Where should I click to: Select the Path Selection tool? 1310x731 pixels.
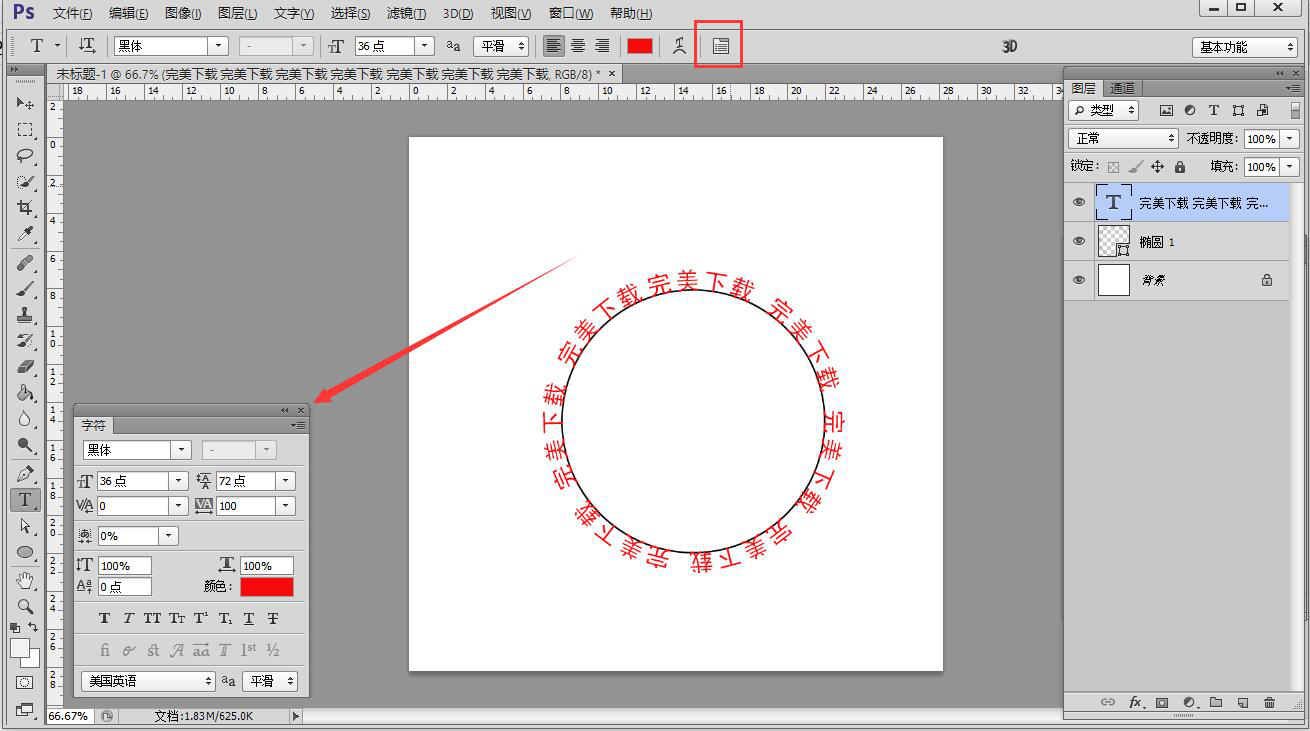pyautogui.click(x=25, y=526)
